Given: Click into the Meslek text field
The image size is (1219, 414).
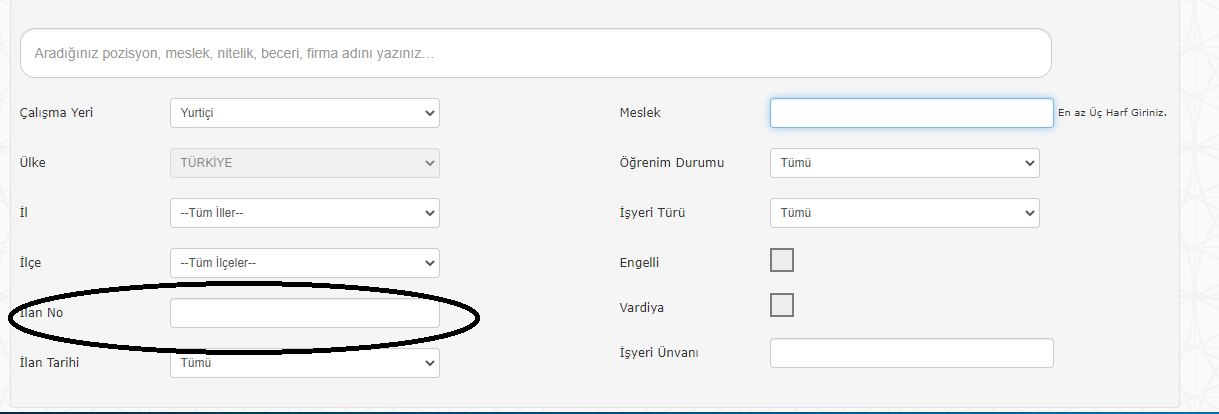Looking at the screenshot, I should [911, 113].
